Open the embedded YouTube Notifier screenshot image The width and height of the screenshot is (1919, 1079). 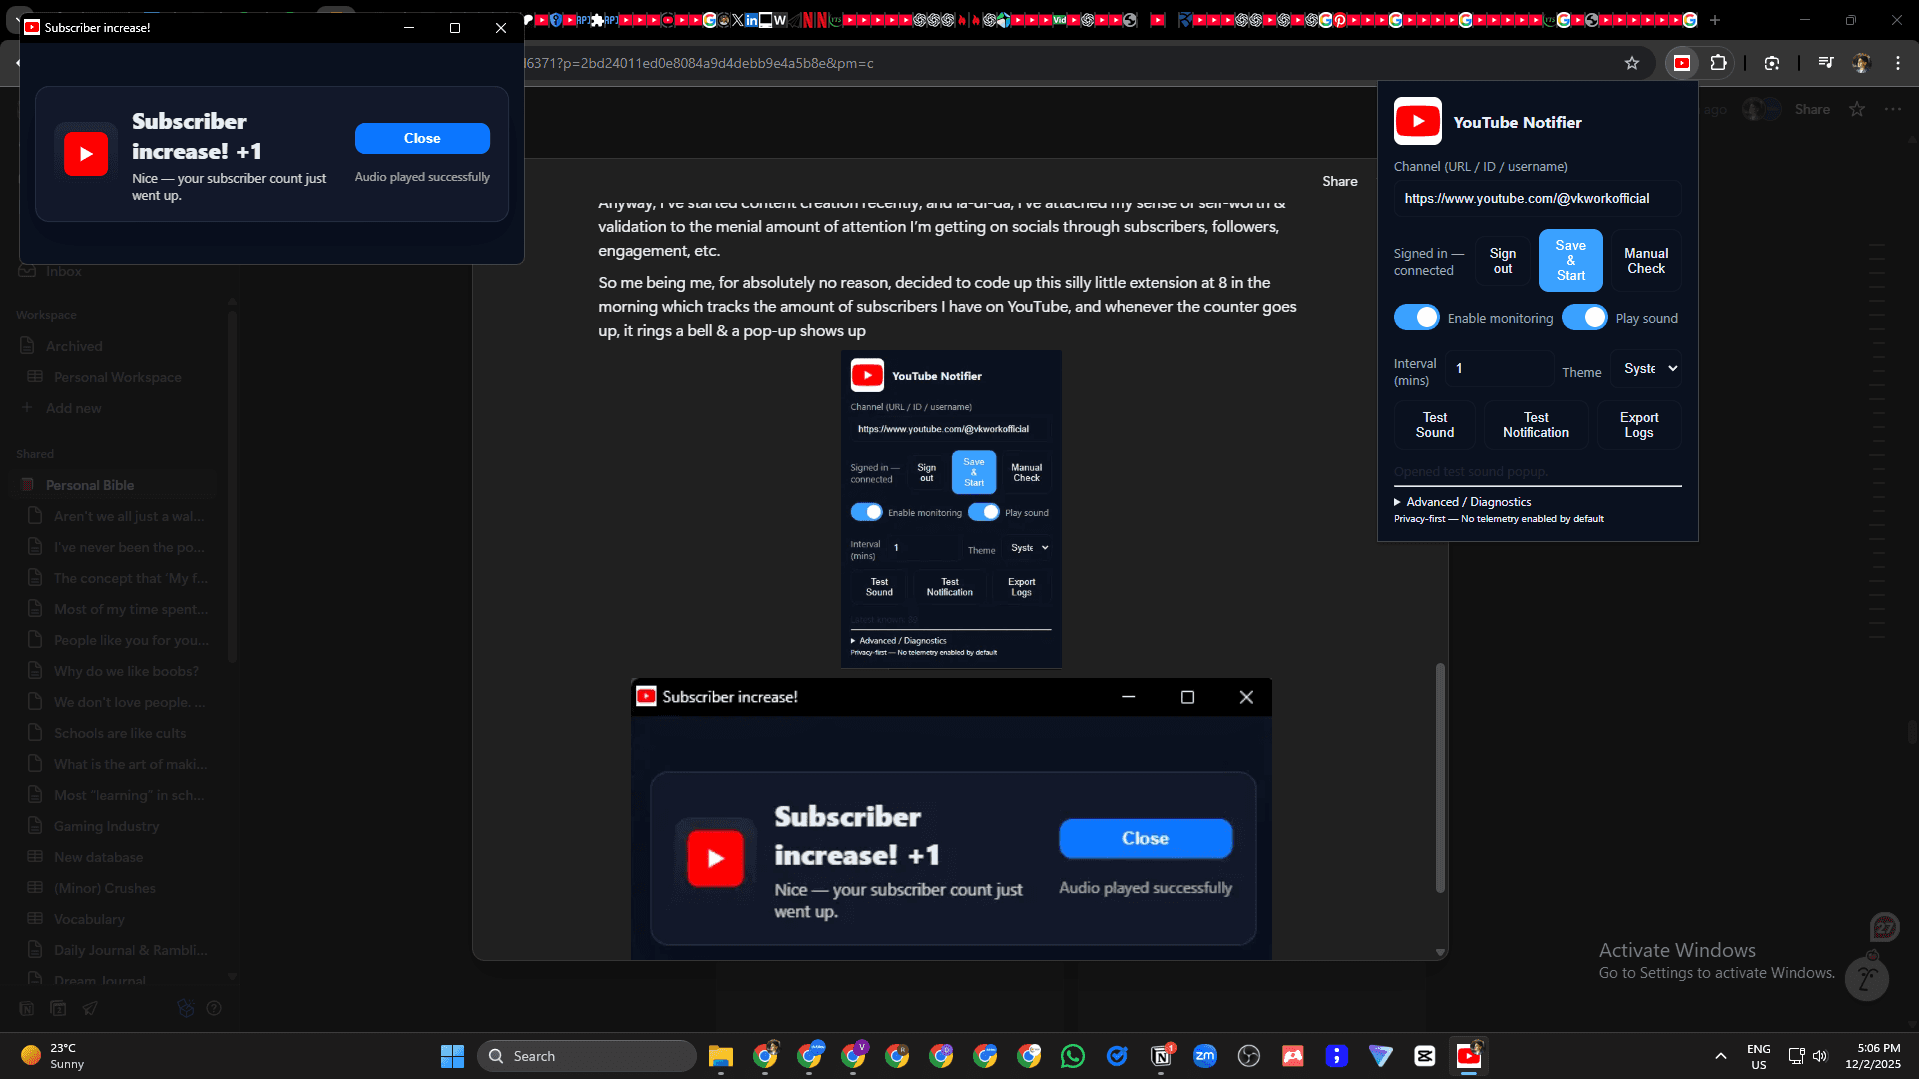coord(951,509)
